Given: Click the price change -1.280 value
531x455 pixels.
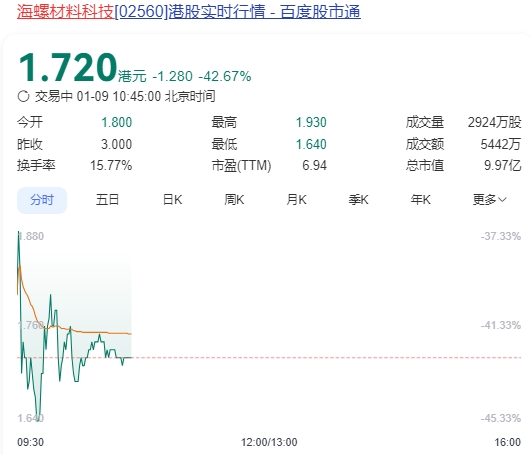Looking at the screenshot, I should (172, 76).
